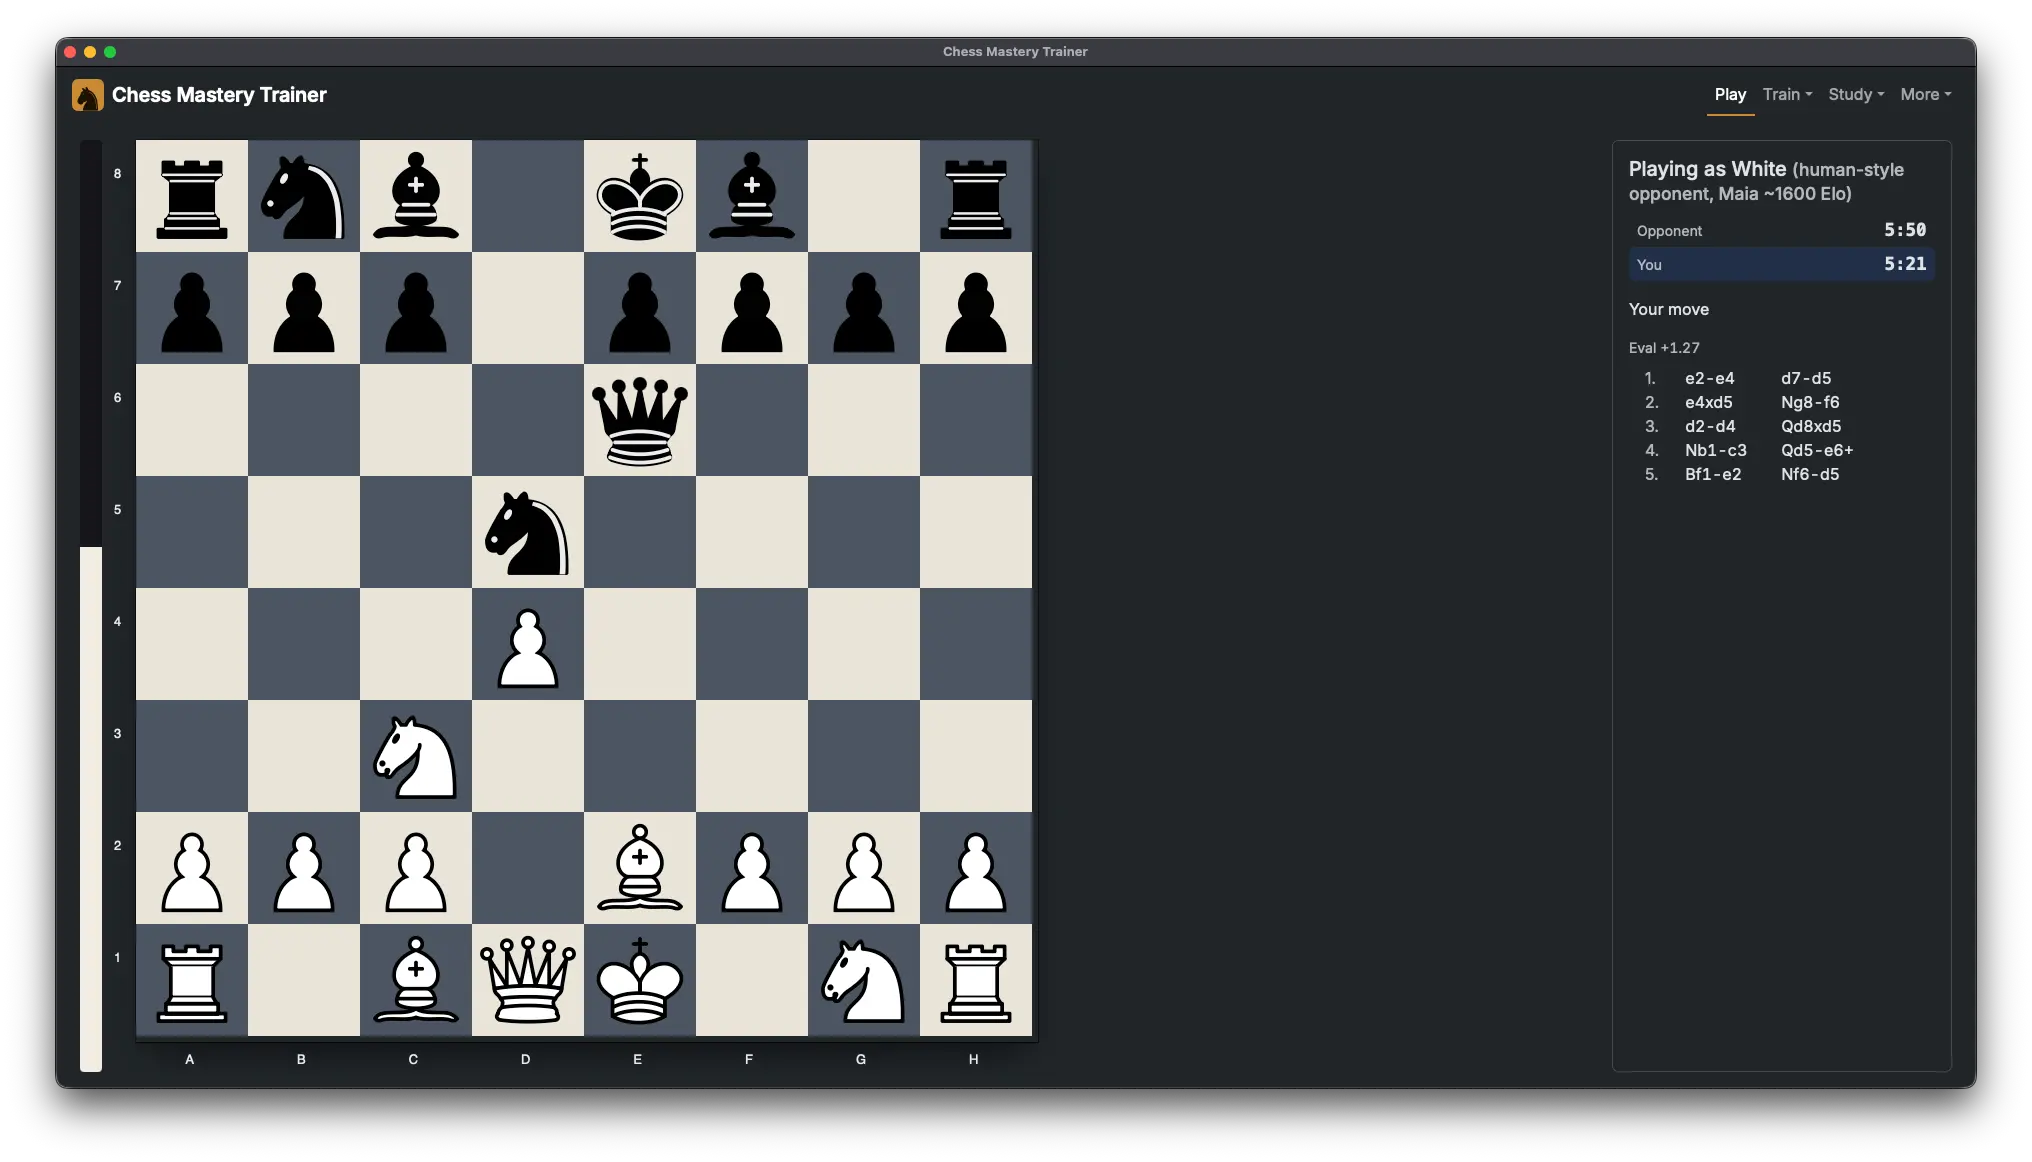
Task: Click move Nf6-d5 in move list
Action: point(1810,474)
